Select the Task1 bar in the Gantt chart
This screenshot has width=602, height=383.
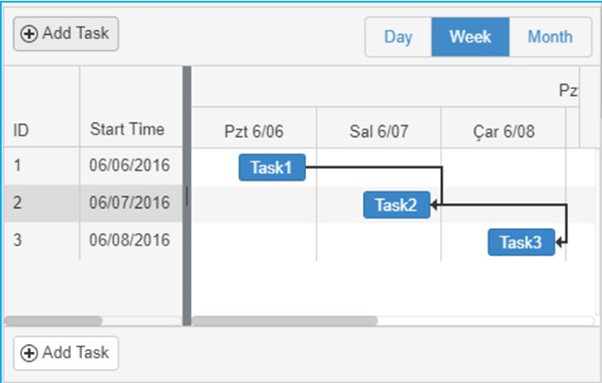[272, 167]
